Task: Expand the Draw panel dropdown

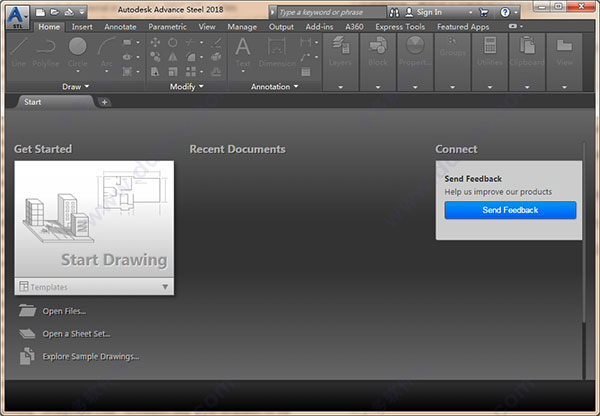Action: coord(76,87)
